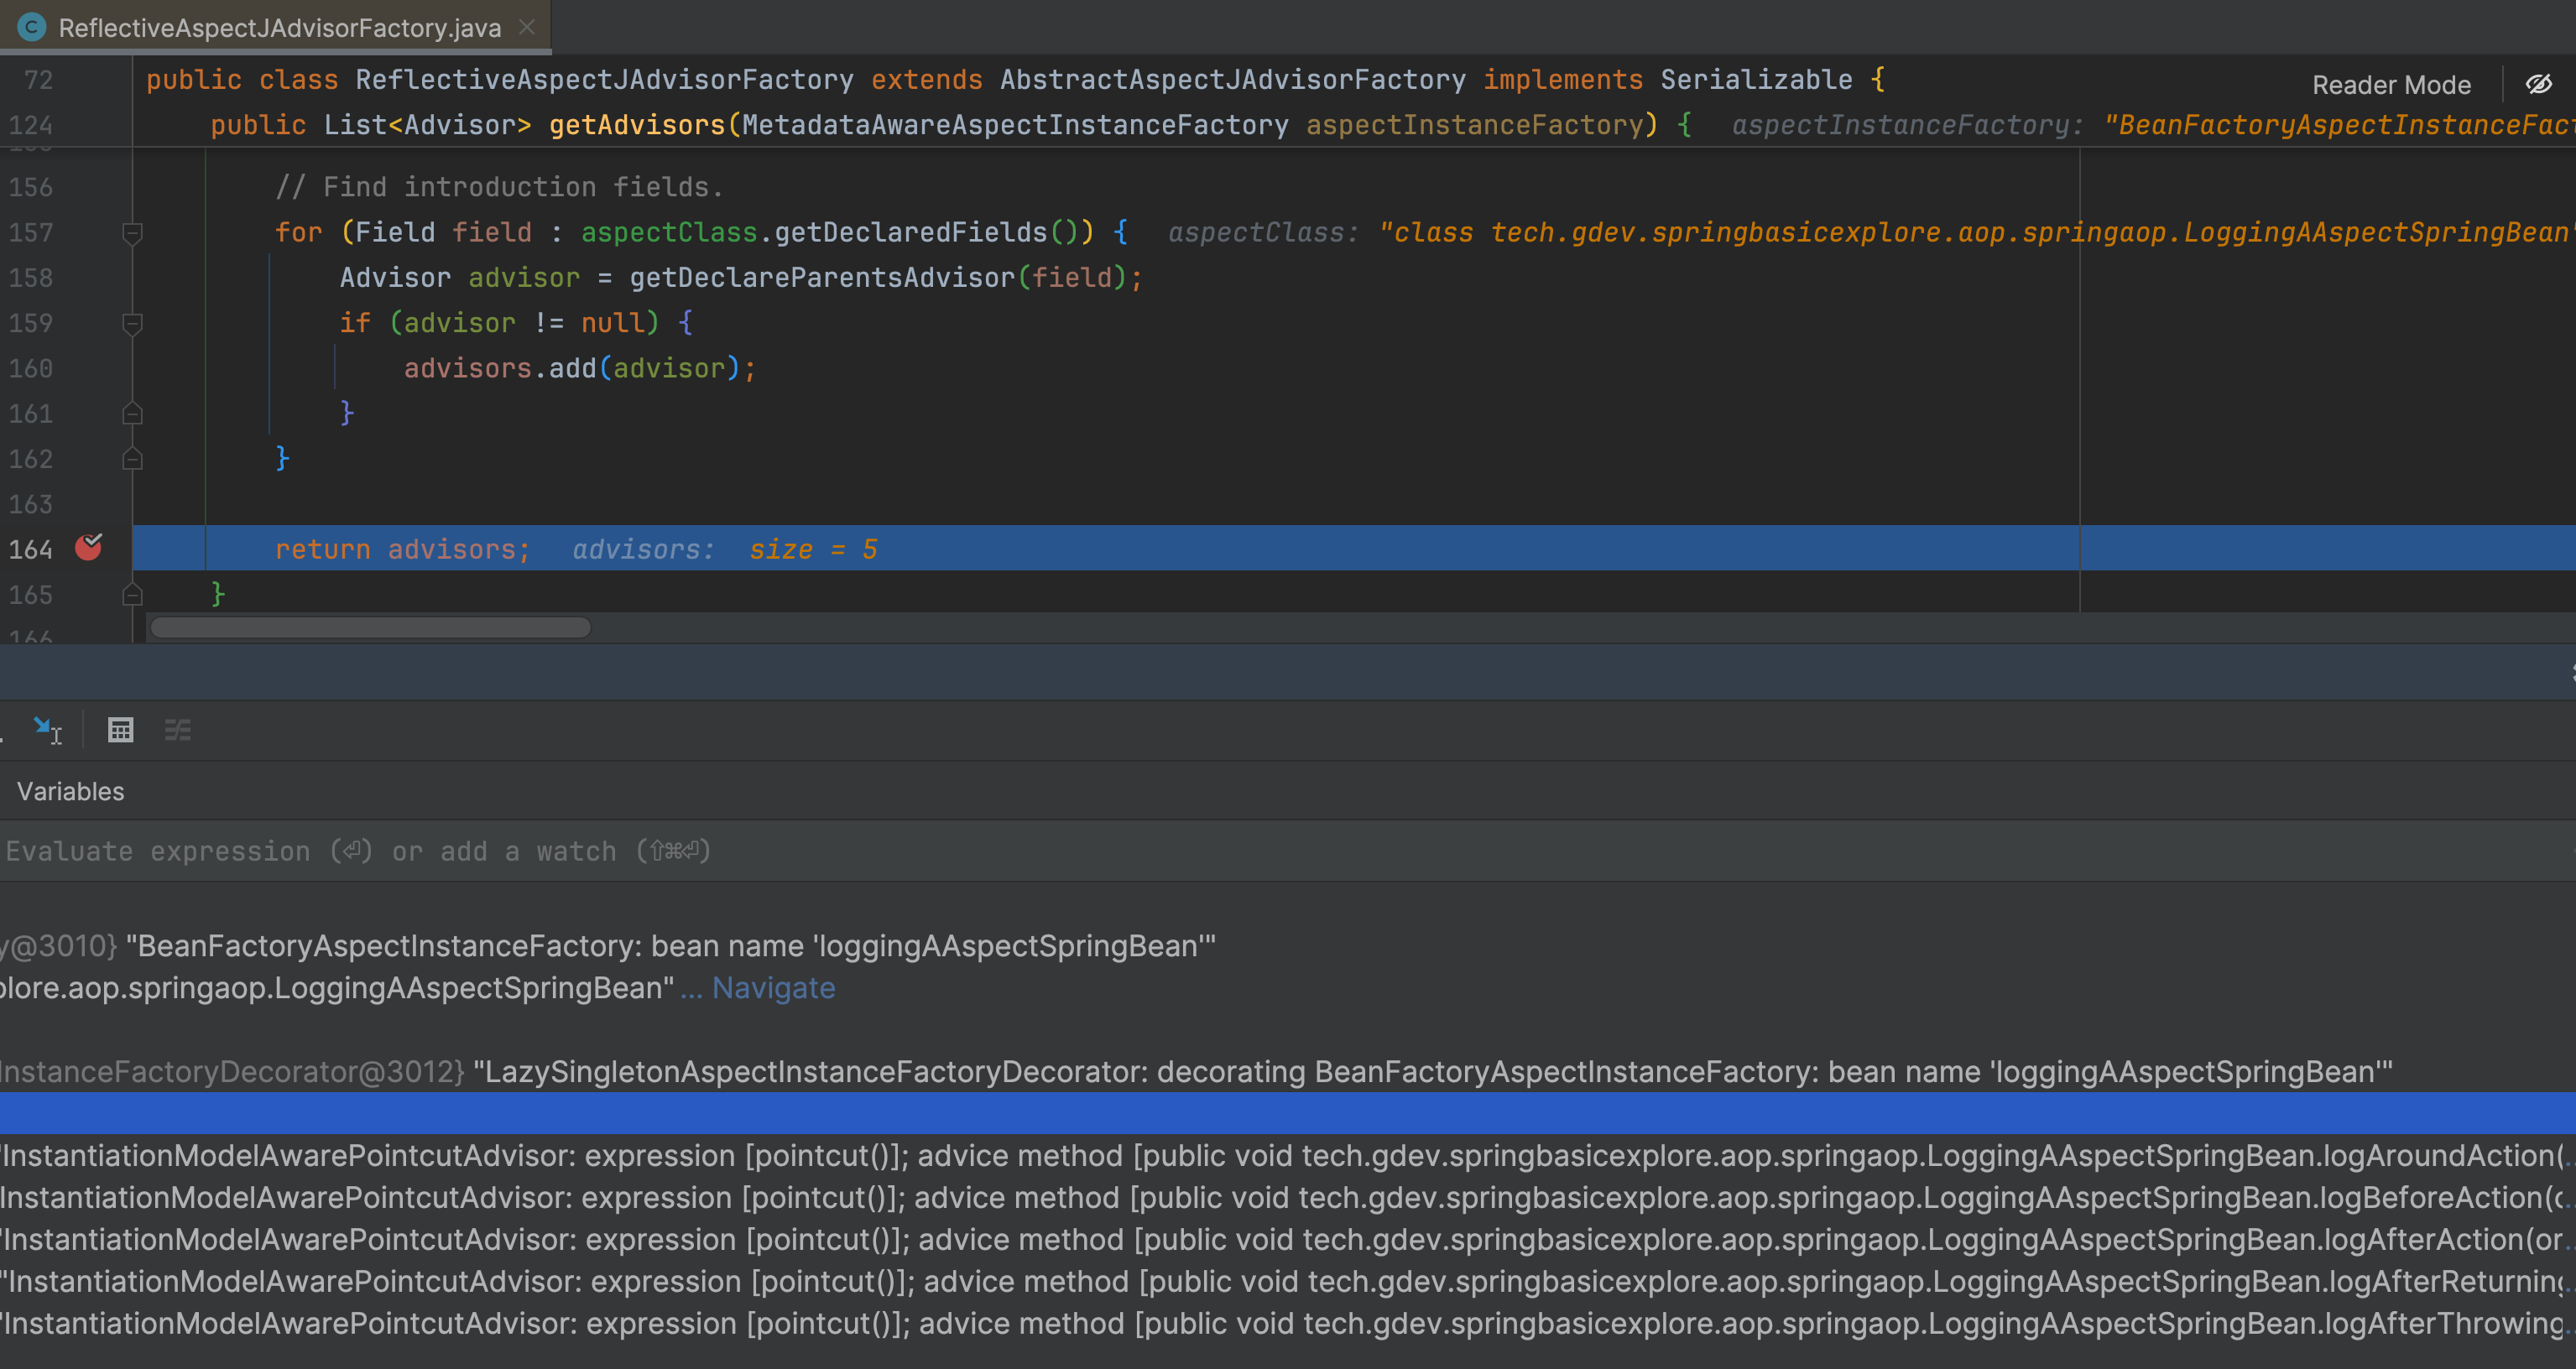Image resolution: width=2576 pixels, height=1369 pixels.
Task: Click the Run to Cursor debugger icon
Action: coord(47,730)
